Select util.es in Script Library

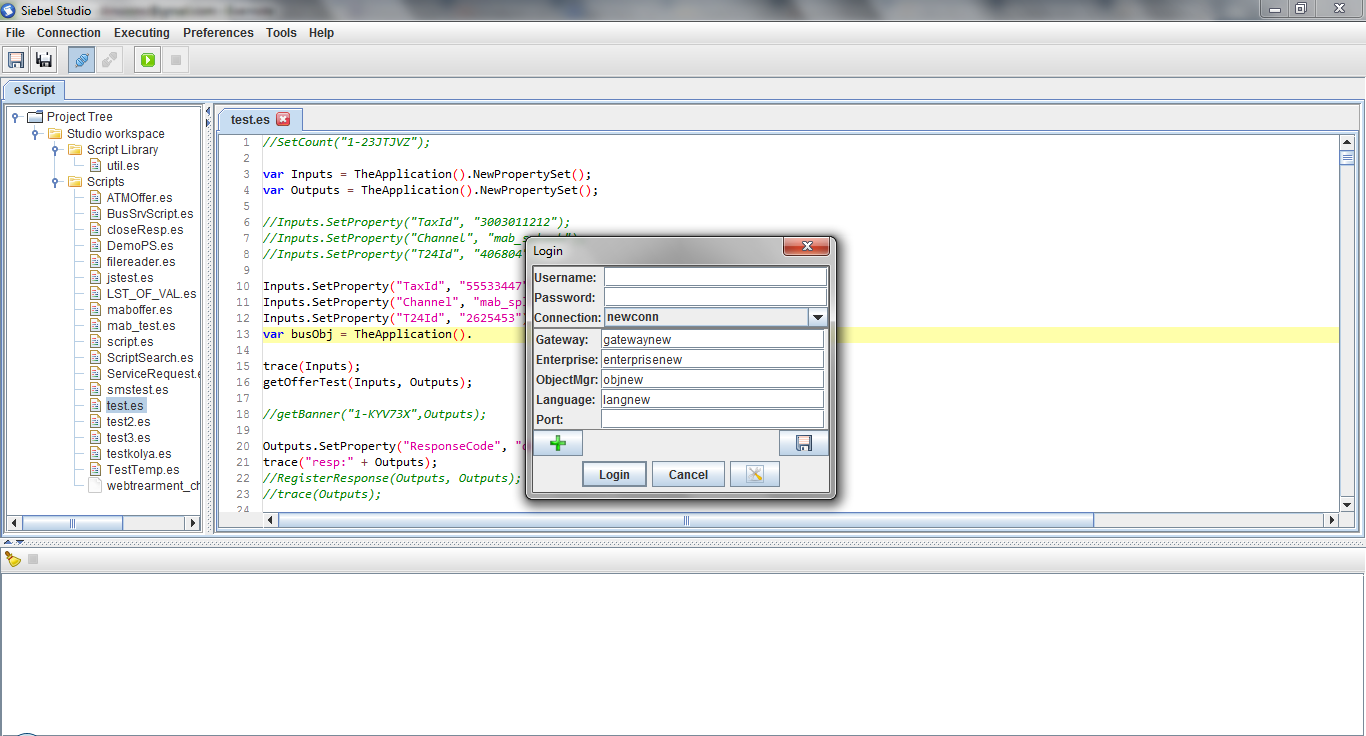123,165
